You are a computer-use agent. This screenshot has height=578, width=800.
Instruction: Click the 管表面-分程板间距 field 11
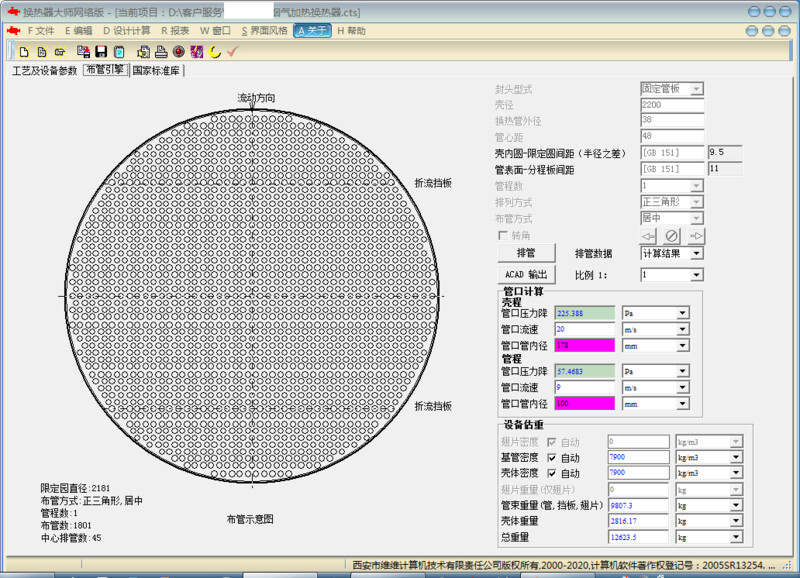[724, 168]
